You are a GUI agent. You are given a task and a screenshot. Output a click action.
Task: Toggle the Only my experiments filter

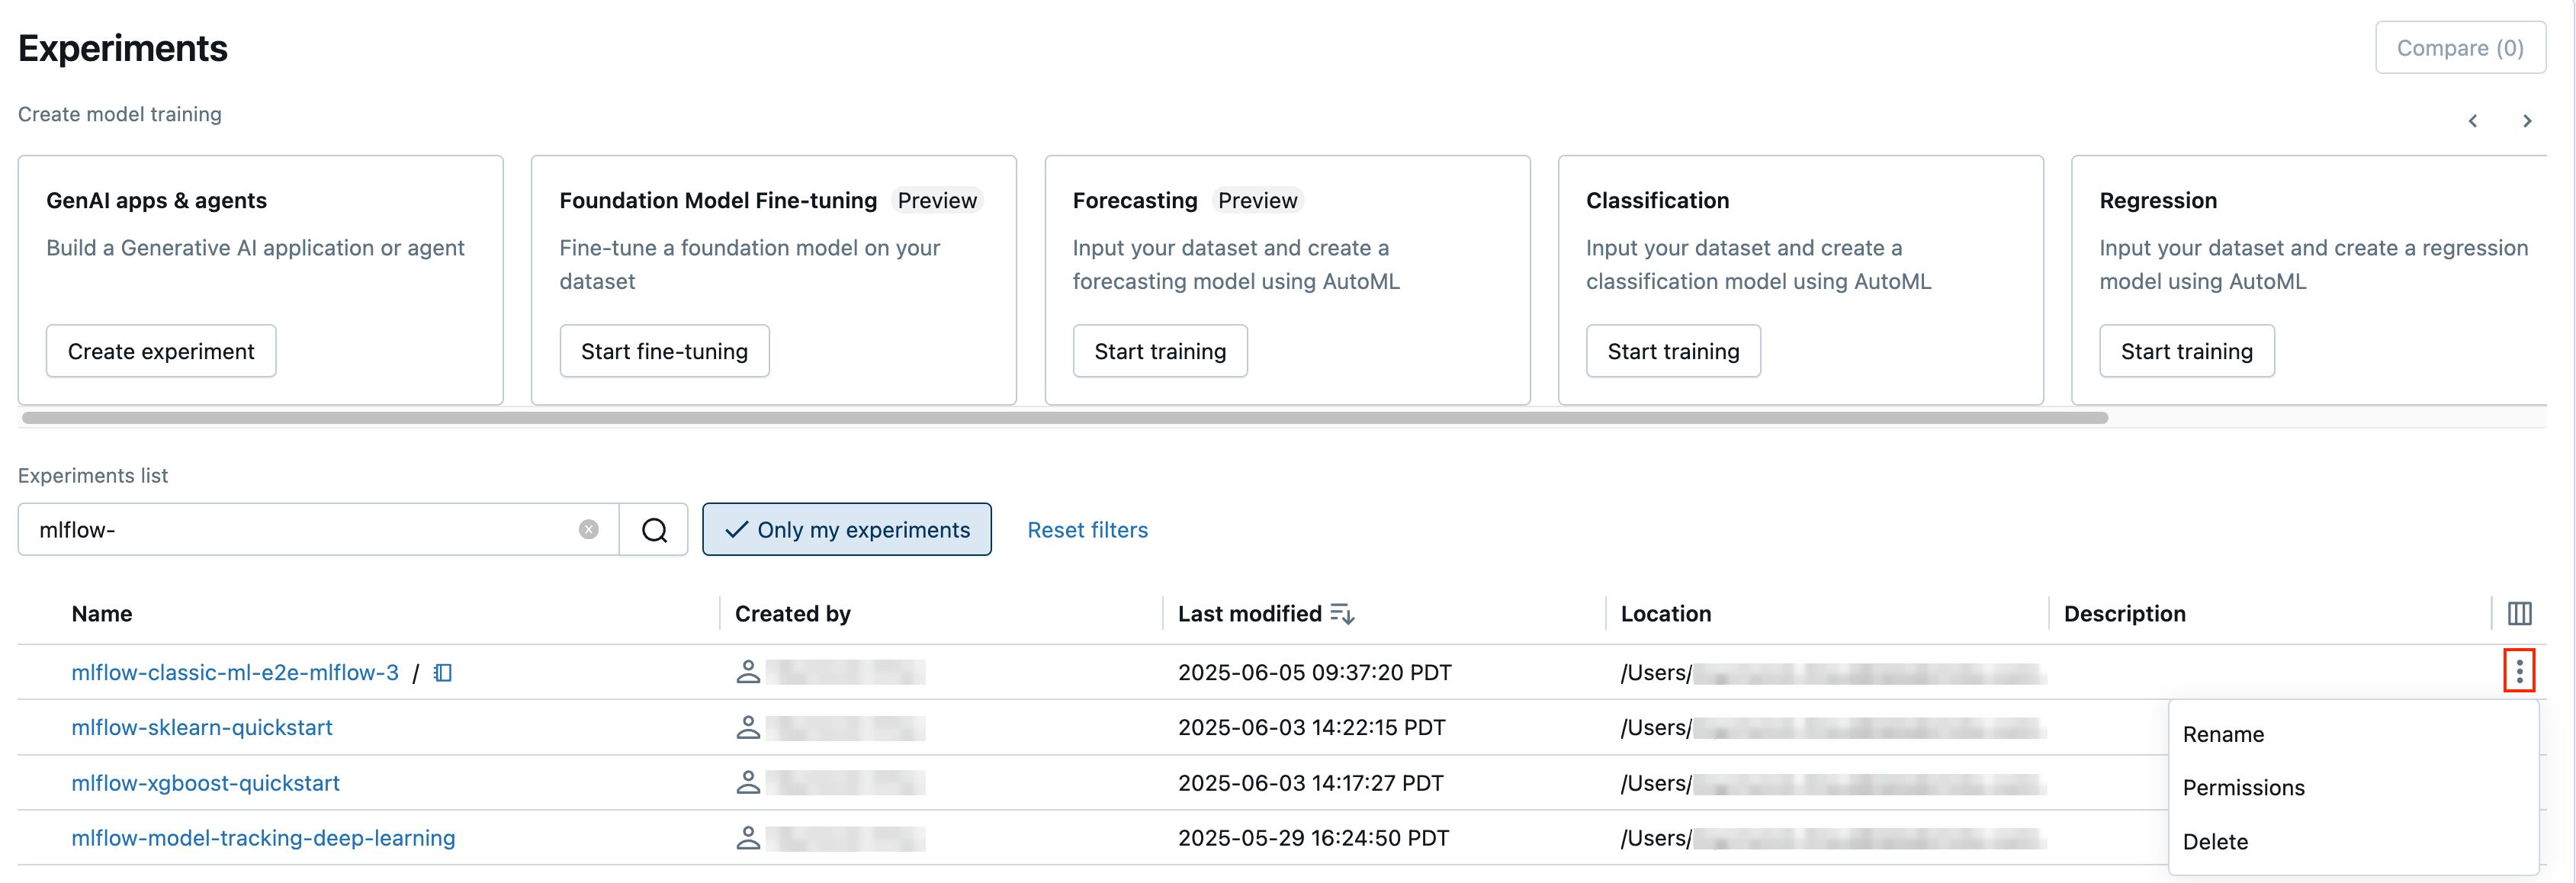(x=846, y=530)
